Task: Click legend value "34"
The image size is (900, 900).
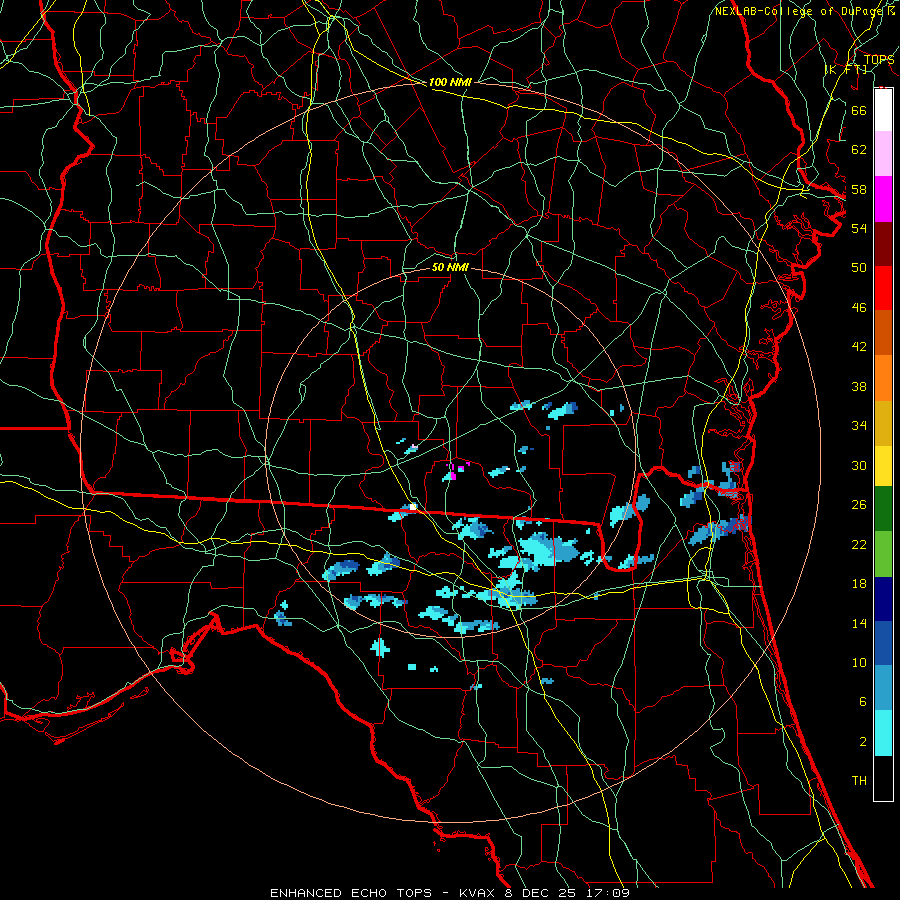Action: click(859, 426)
